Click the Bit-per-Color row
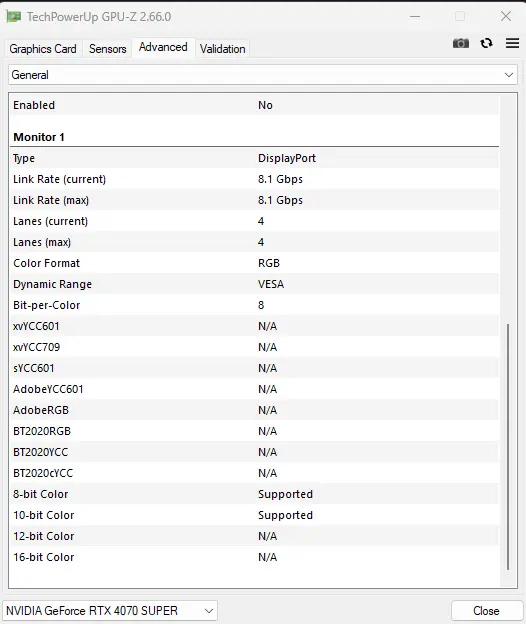526x624 pixels. click(x=255, y=305)
